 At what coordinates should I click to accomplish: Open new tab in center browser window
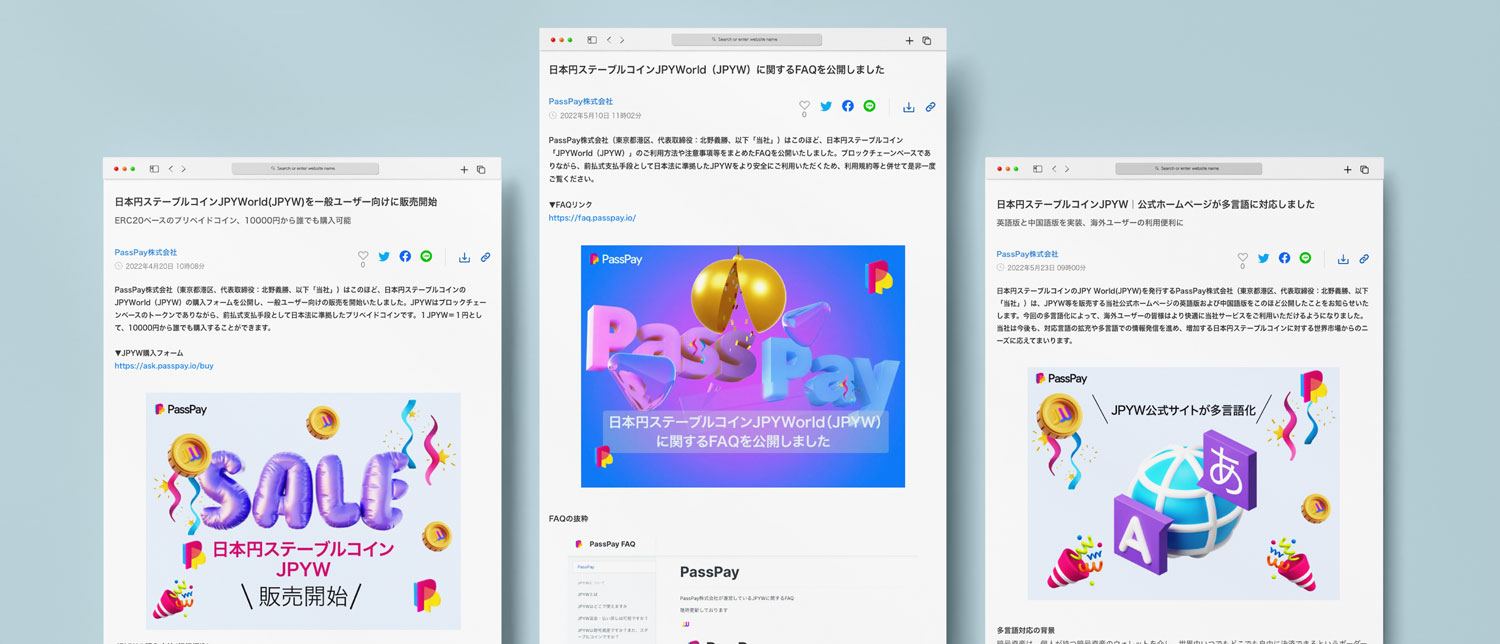click(909, 41)
